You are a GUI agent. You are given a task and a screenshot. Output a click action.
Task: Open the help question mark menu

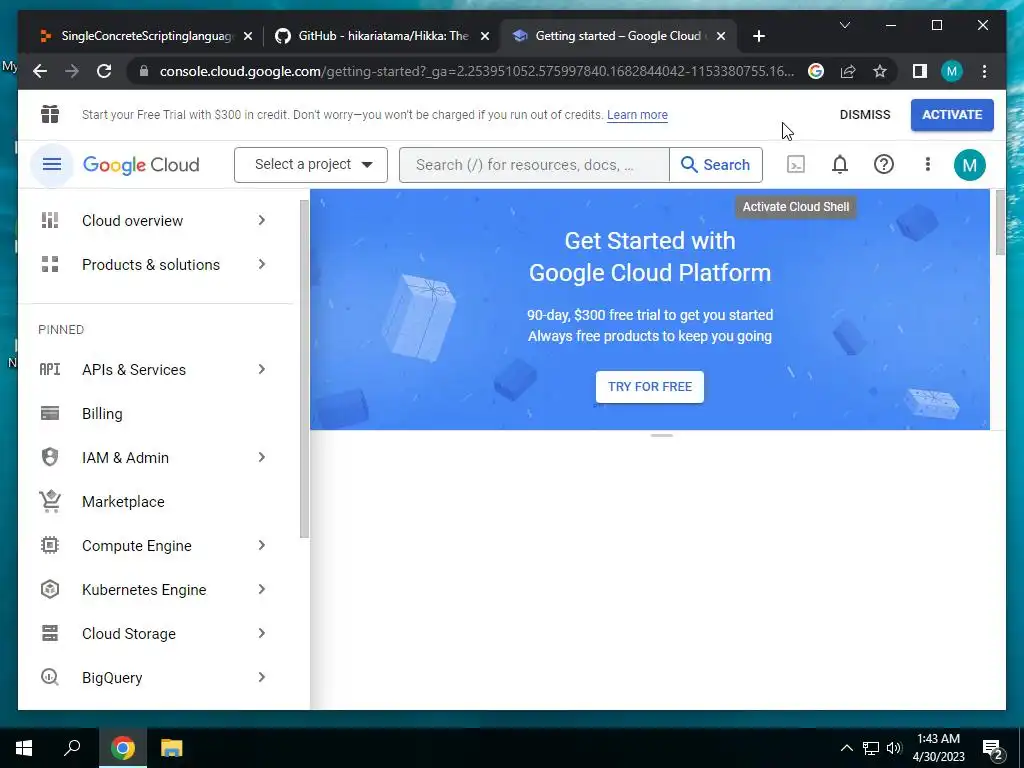coord(884,165)
